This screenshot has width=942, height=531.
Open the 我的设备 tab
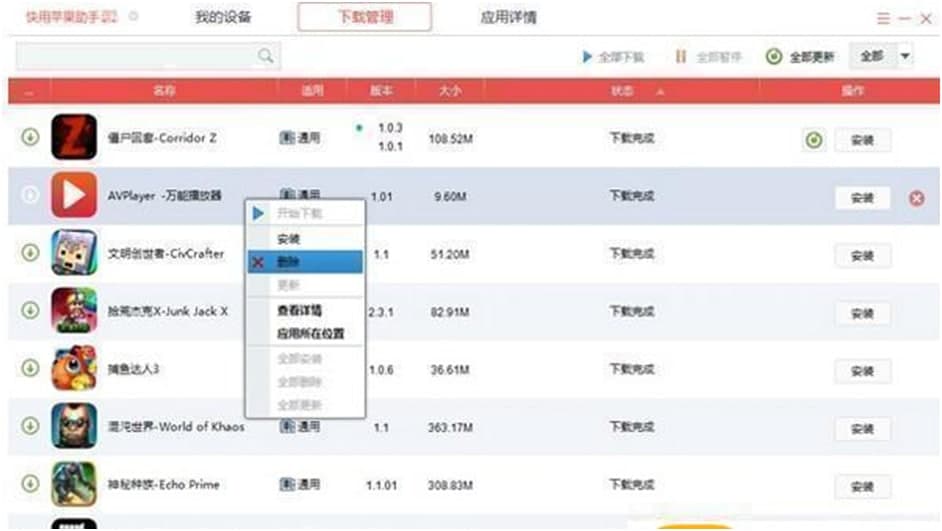pyautogui.click(x=223, y=17)
